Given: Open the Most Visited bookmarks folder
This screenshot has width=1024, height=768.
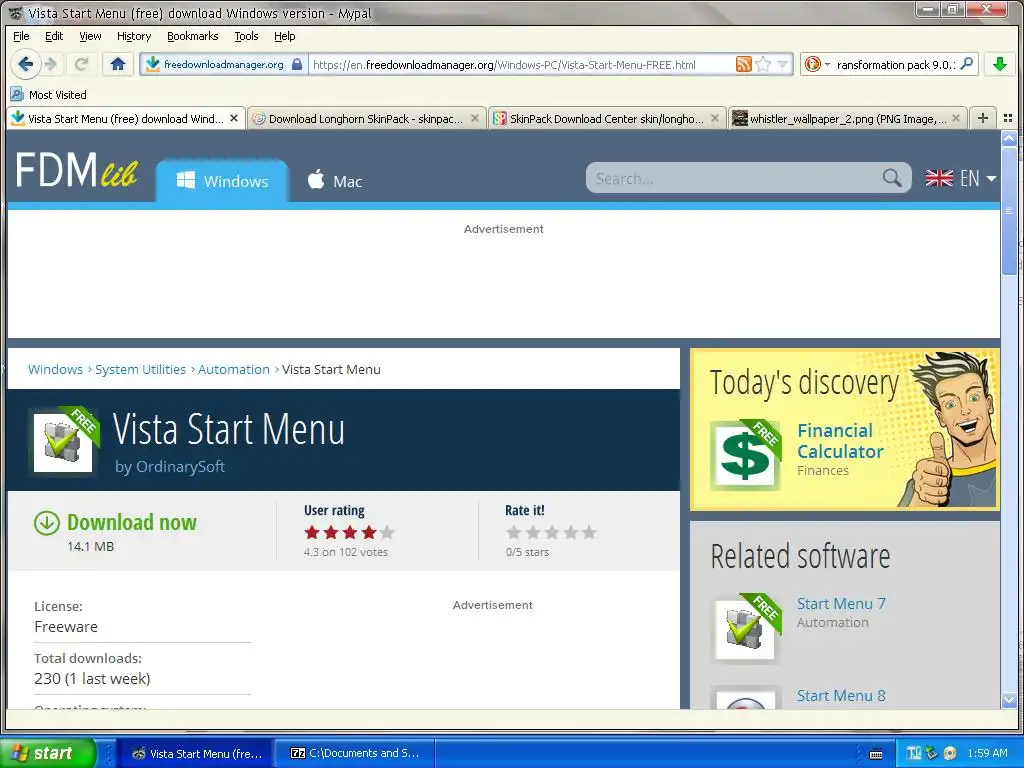Looking at the screenshot, I should [49, 95].
